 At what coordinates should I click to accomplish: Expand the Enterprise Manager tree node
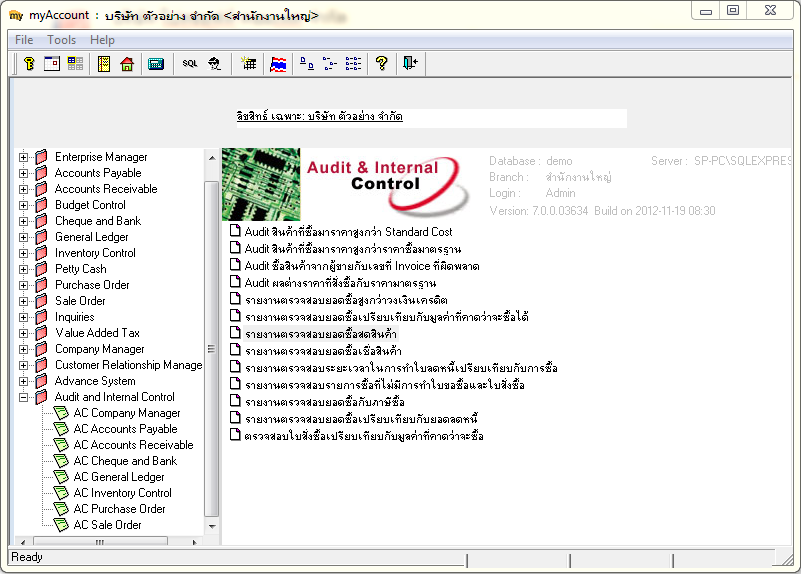coord(23,157)
